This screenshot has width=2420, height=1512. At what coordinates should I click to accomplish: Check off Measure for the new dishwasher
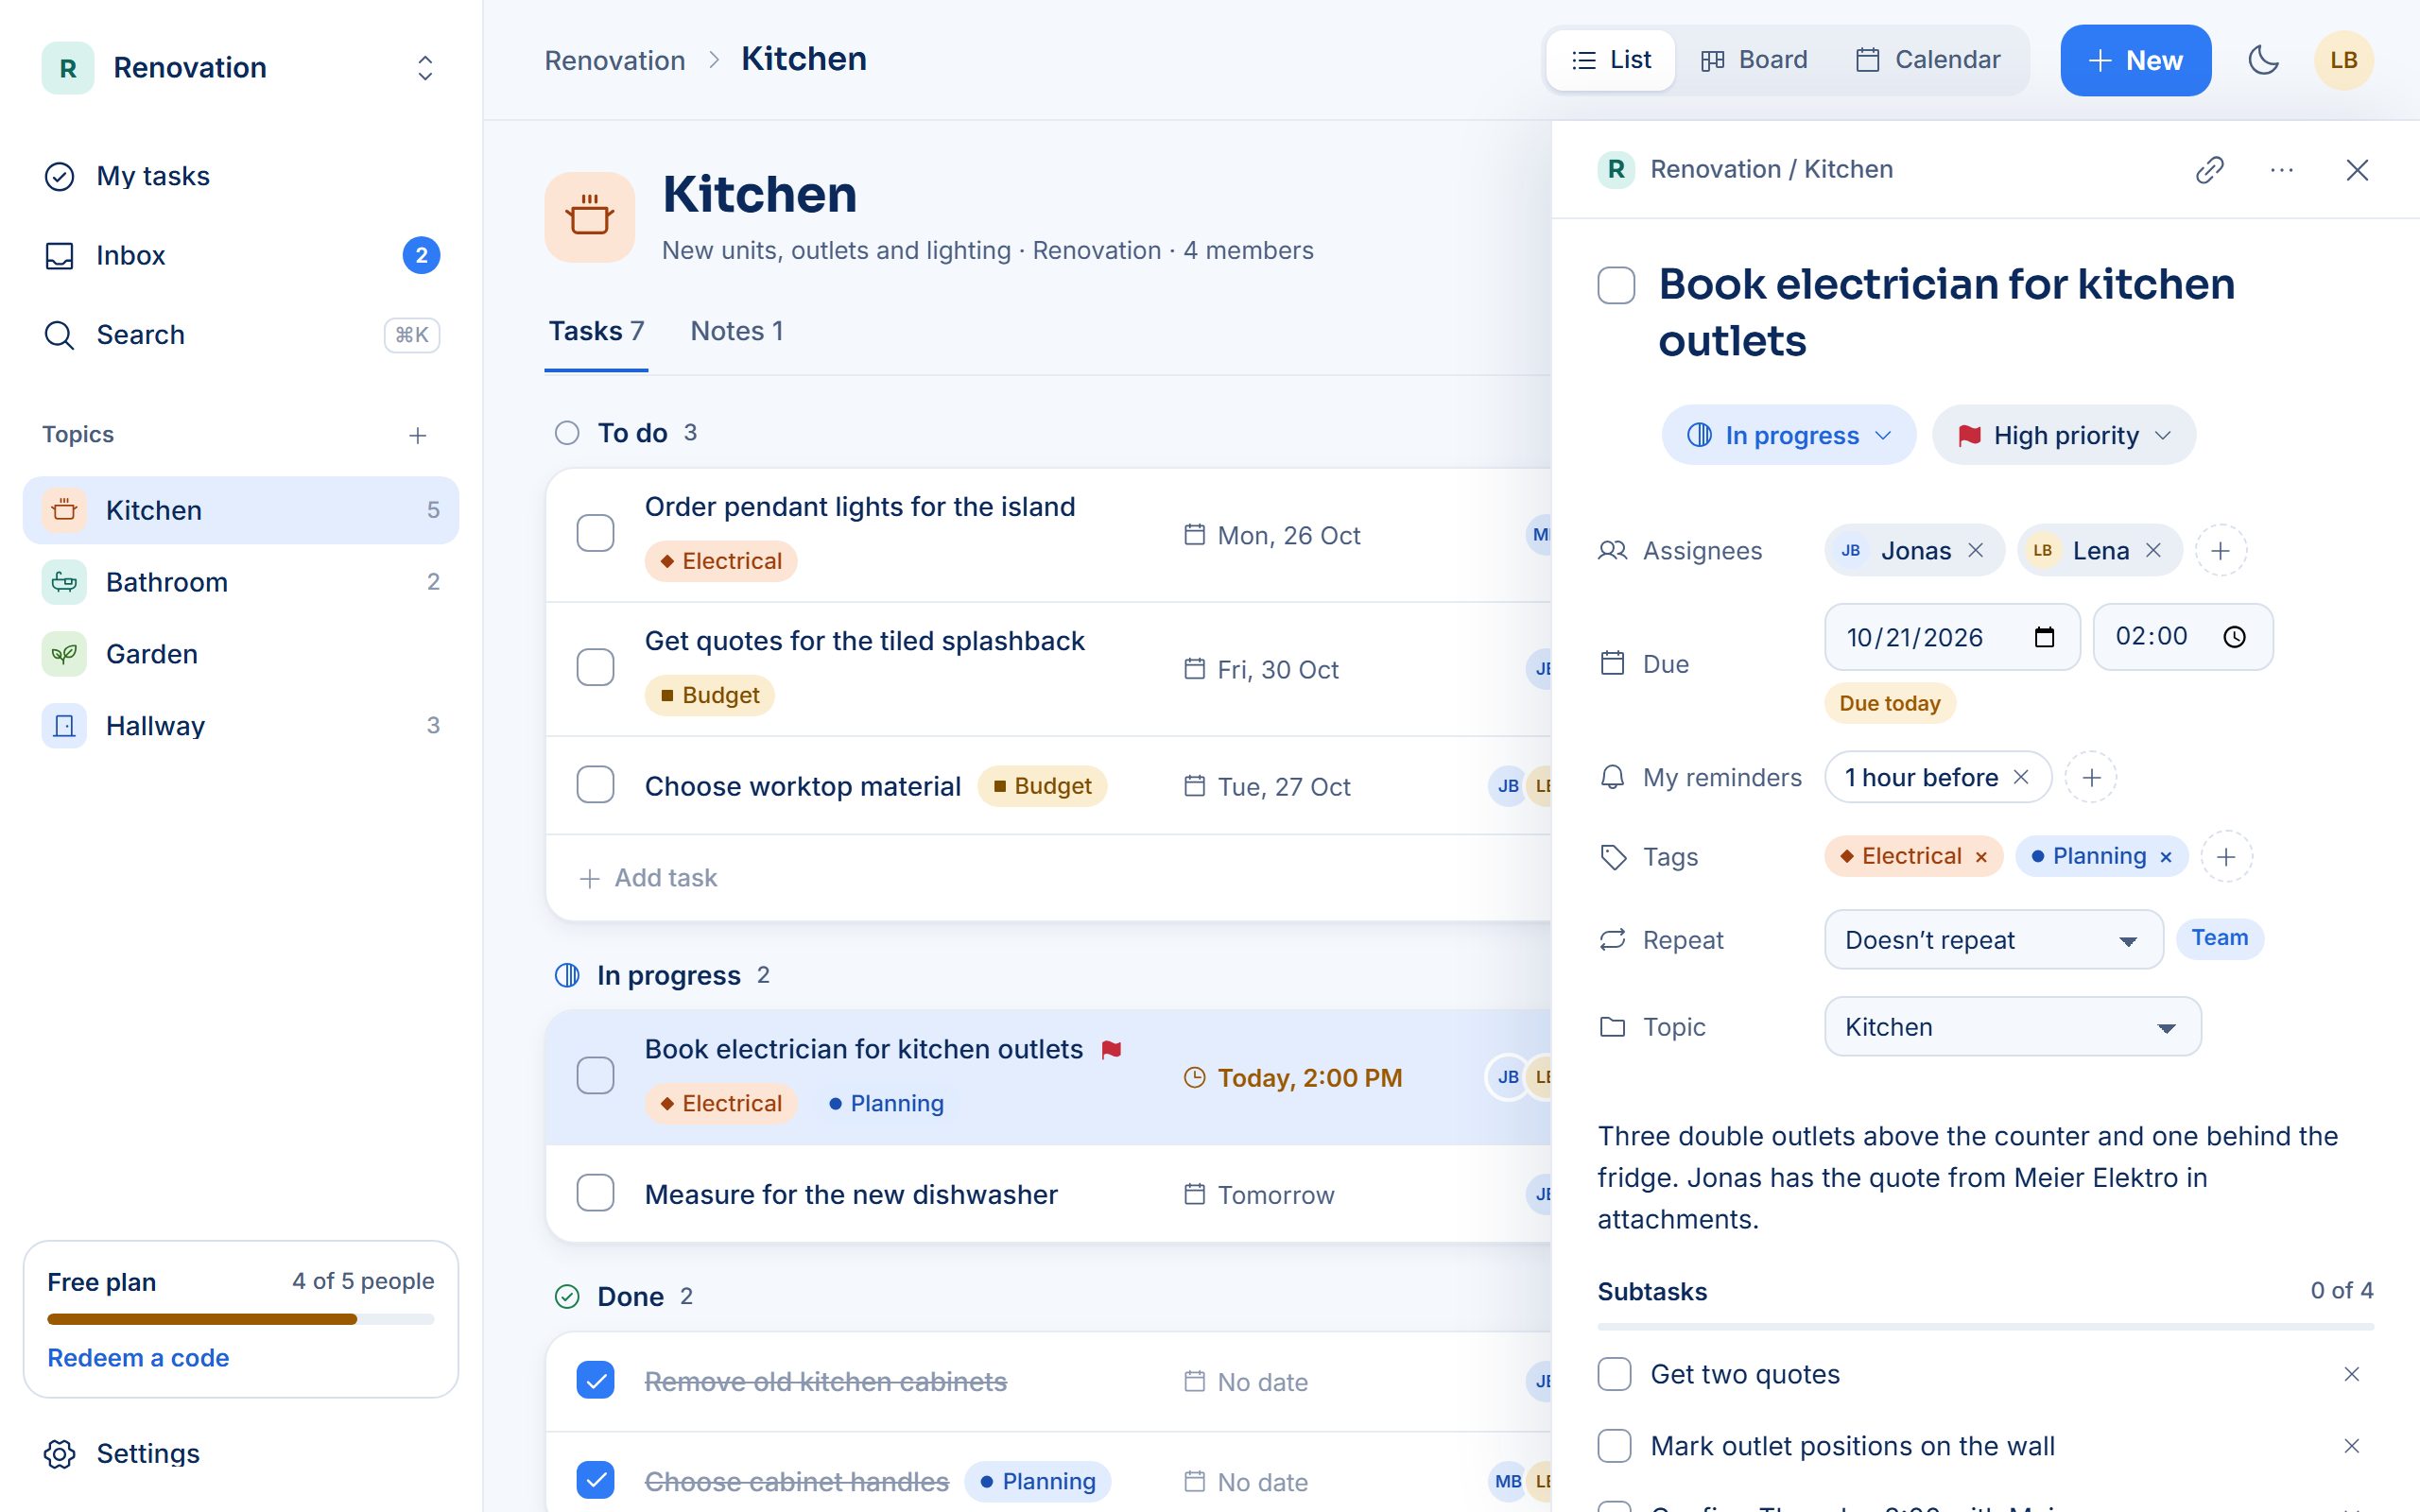pos(595,1193)
